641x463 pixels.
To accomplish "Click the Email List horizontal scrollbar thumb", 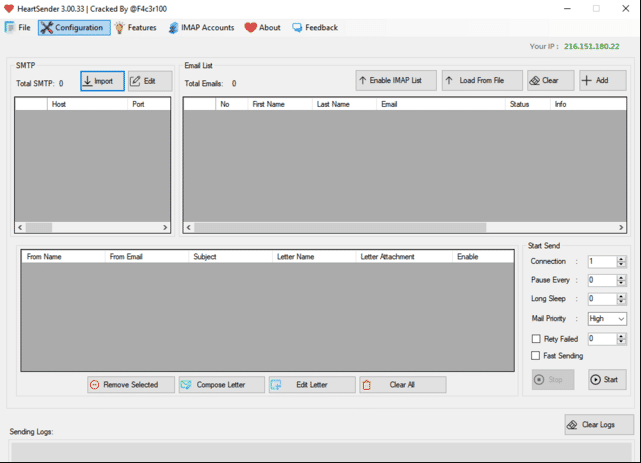I will (340, 227).
